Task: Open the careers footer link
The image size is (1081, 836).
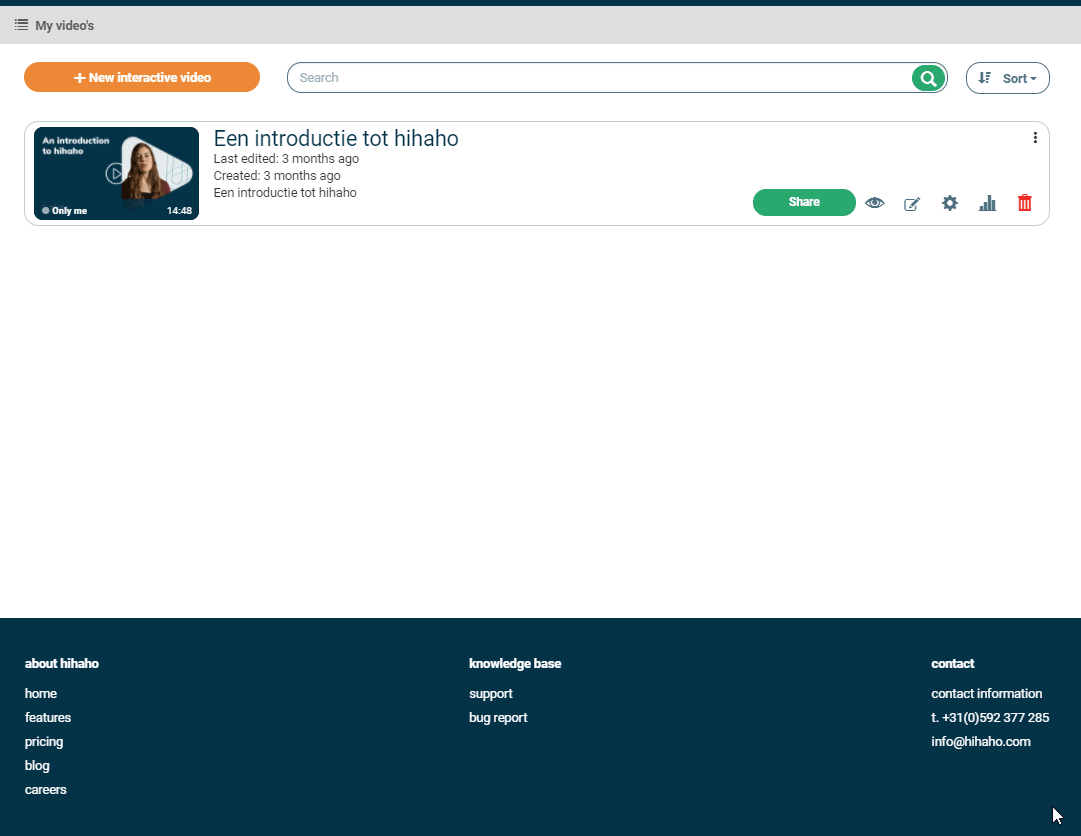Action: [x=46, y=790]
